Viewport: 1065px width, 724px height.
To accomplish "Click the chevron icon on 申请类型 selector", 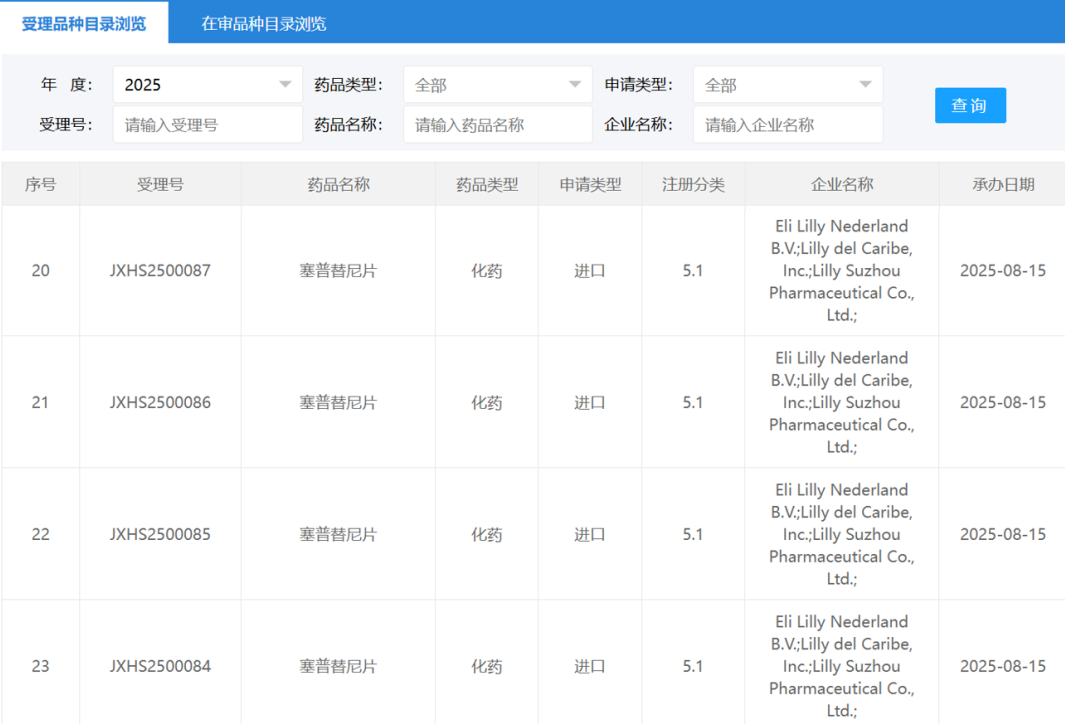I will tap(867, 85).
